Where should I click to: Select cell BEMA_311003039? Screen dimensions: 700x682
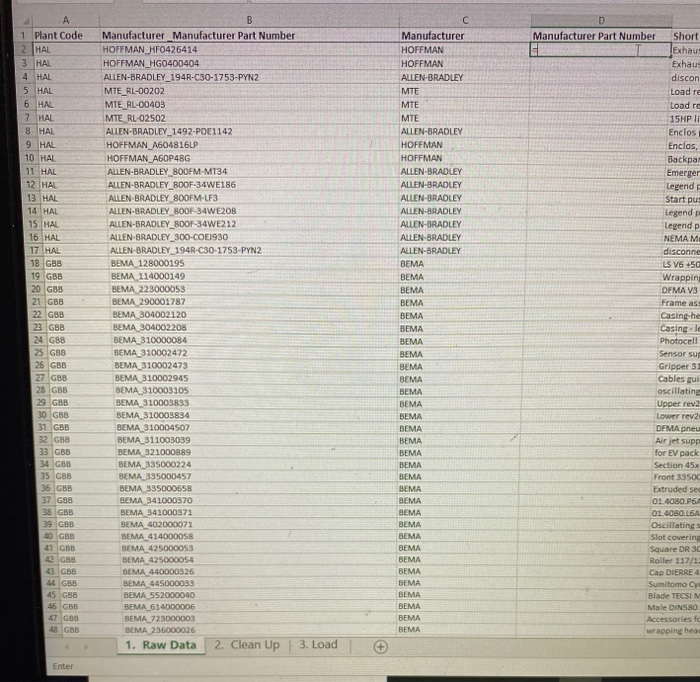[x=257, y=440]
